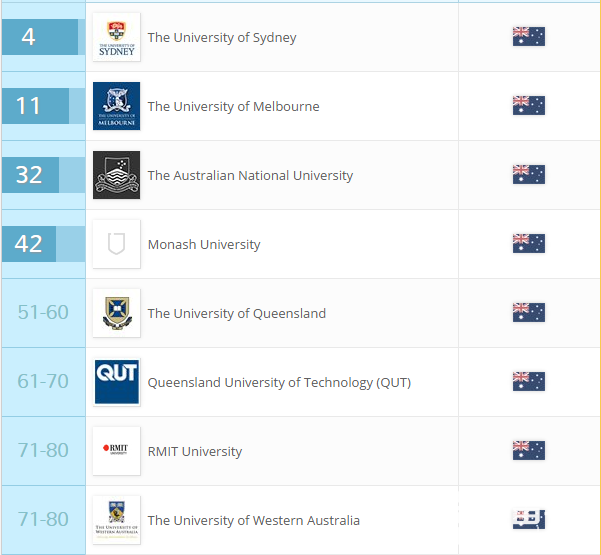Click Monash University's placeholder shield logo
Viewport: 601px width, 555px height.
click(117, 244)
